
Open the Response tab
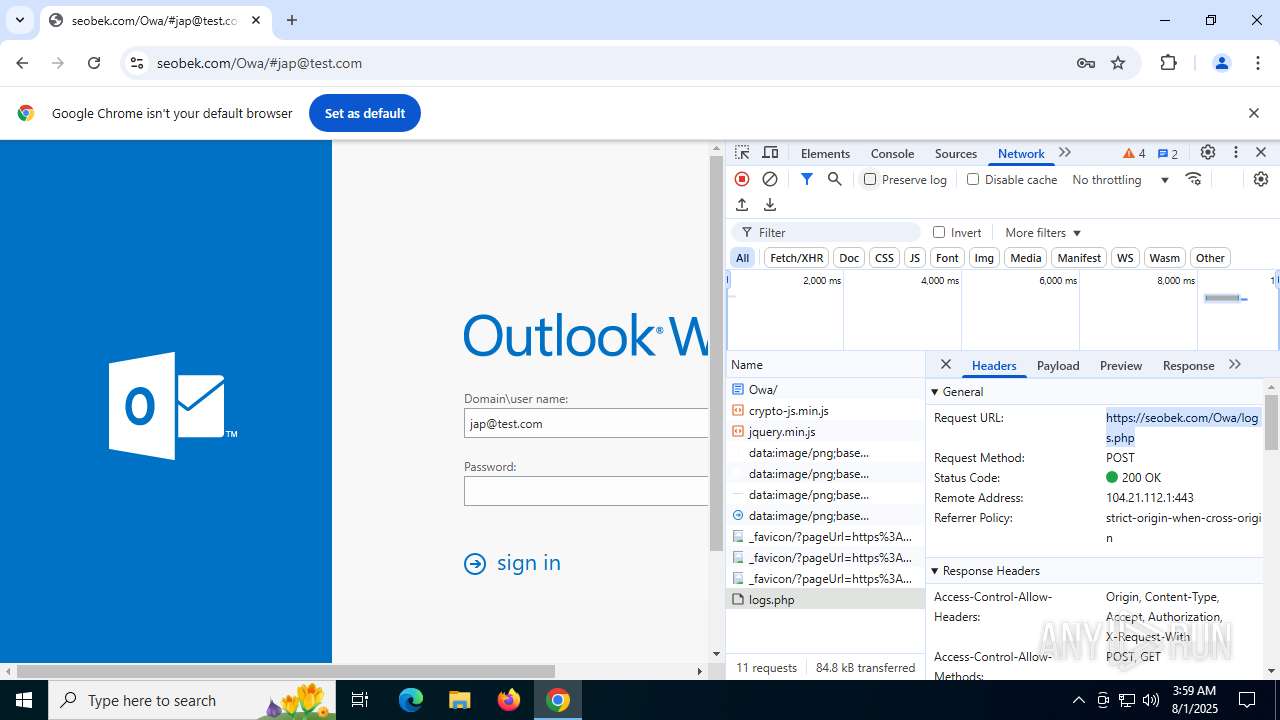tap(1188, 366)
